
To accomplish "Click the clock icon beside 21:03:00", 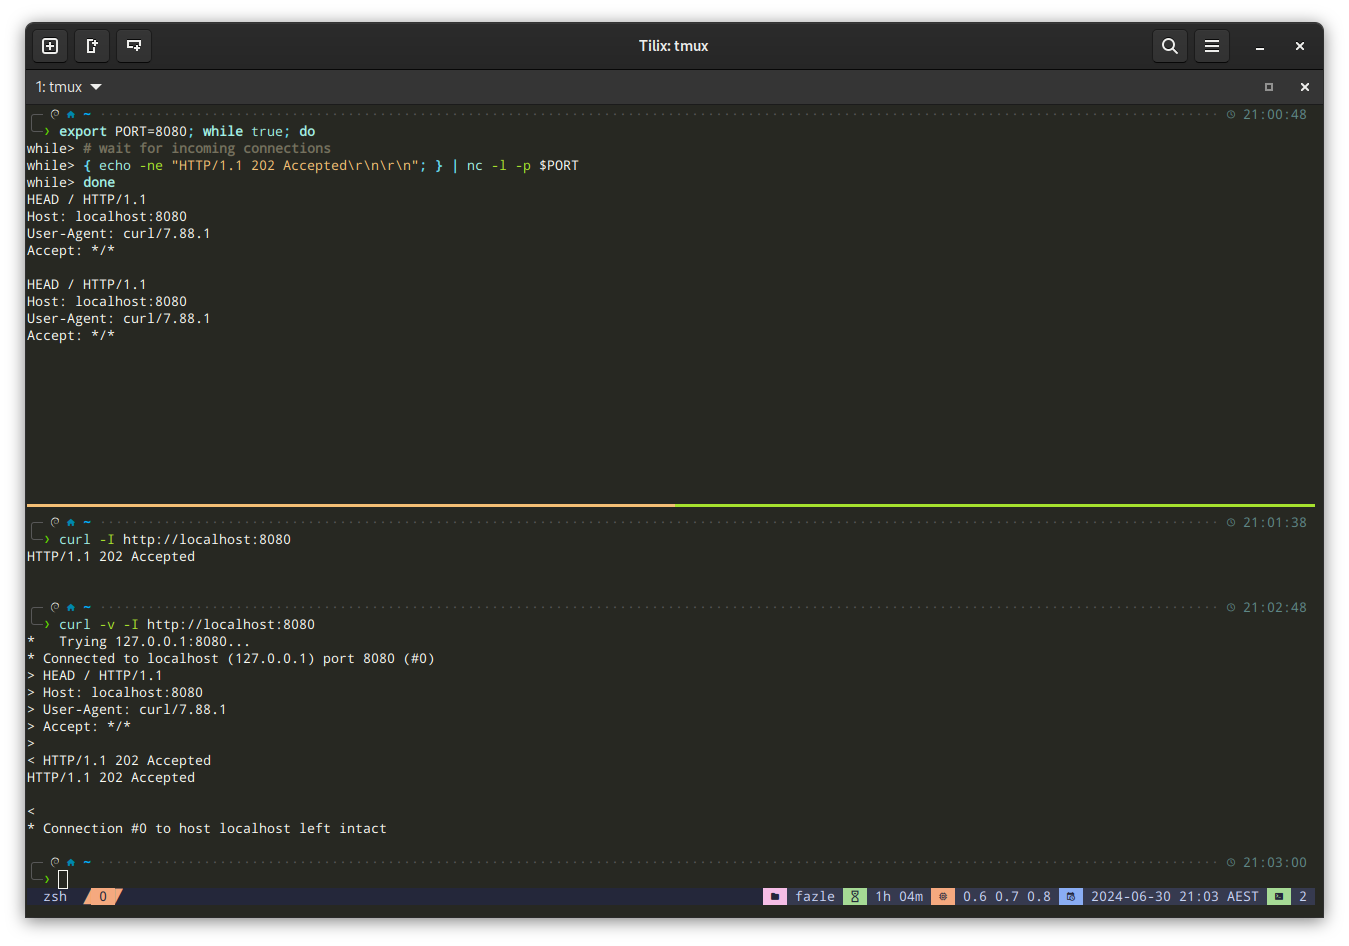I will (1231, 862).
